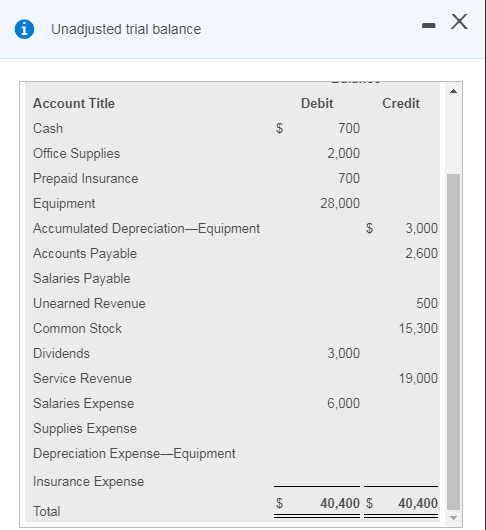Click the scrollbar up arrow
The height and width of the screenshot is (530, 486).
[454, 91]
